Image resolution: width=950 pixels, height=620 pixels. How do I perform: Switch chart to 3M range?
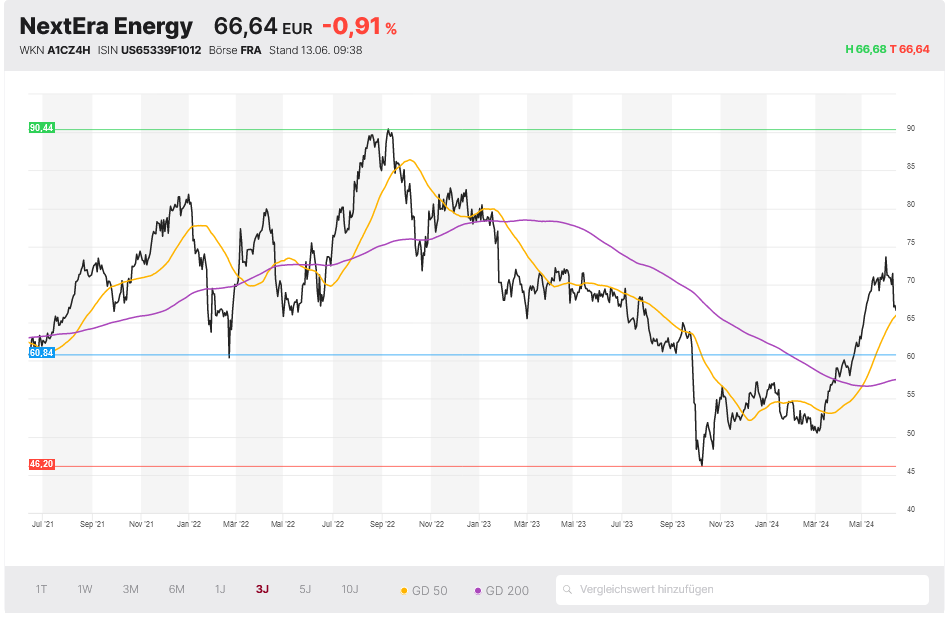pos(130,589)
